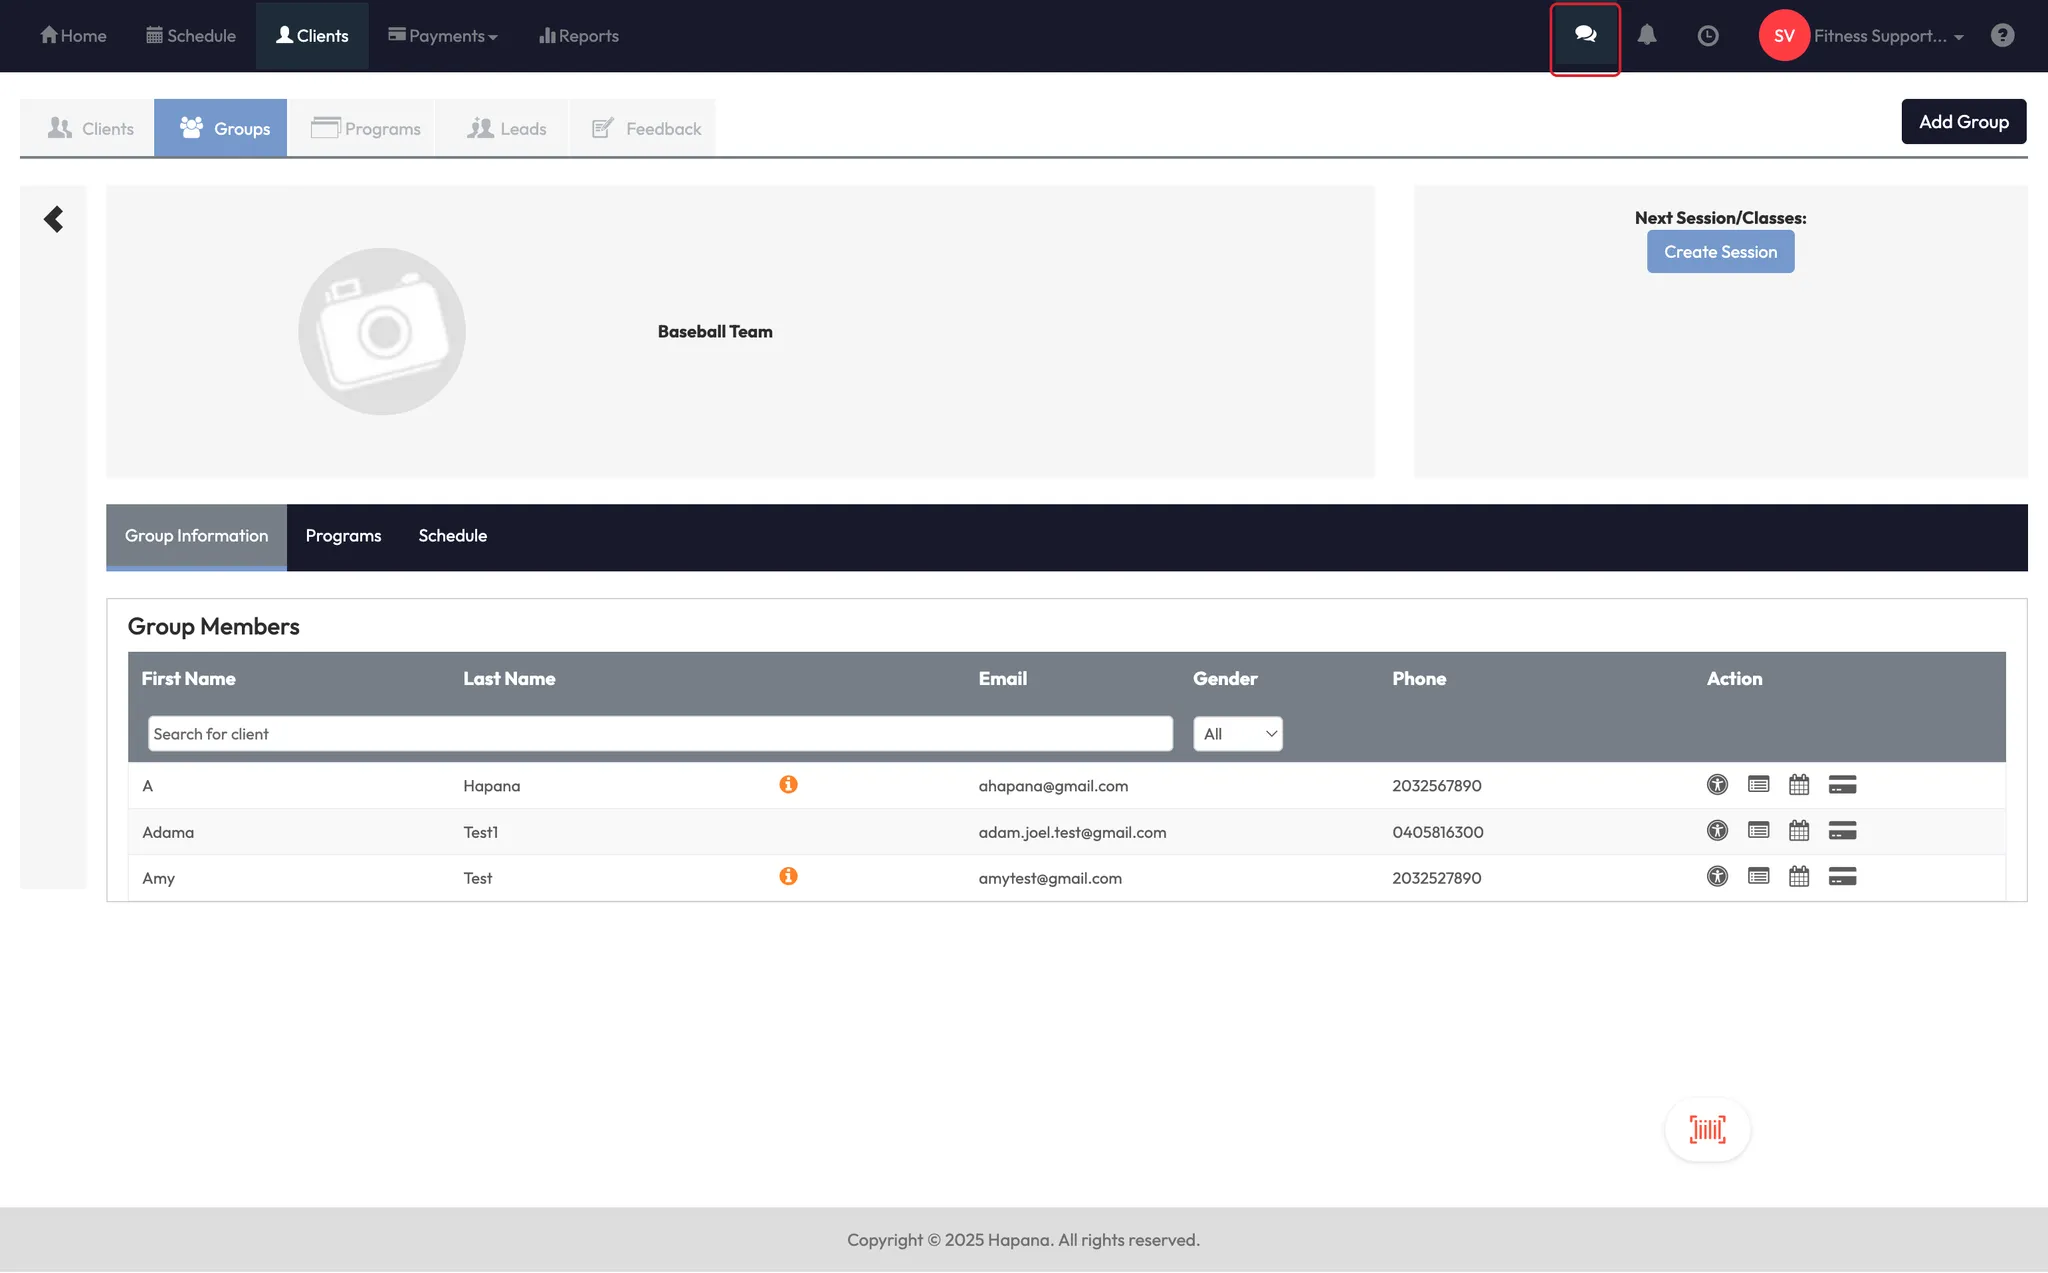The width and height of the screenshot is (2048, 1273).
Task: Open the calendar icon for Adama Test1
Action: [x=1799, y=831]
